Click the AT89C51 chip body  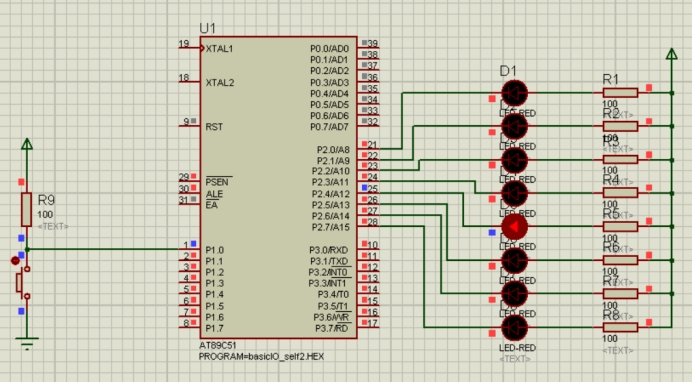(x=278, y=188)
